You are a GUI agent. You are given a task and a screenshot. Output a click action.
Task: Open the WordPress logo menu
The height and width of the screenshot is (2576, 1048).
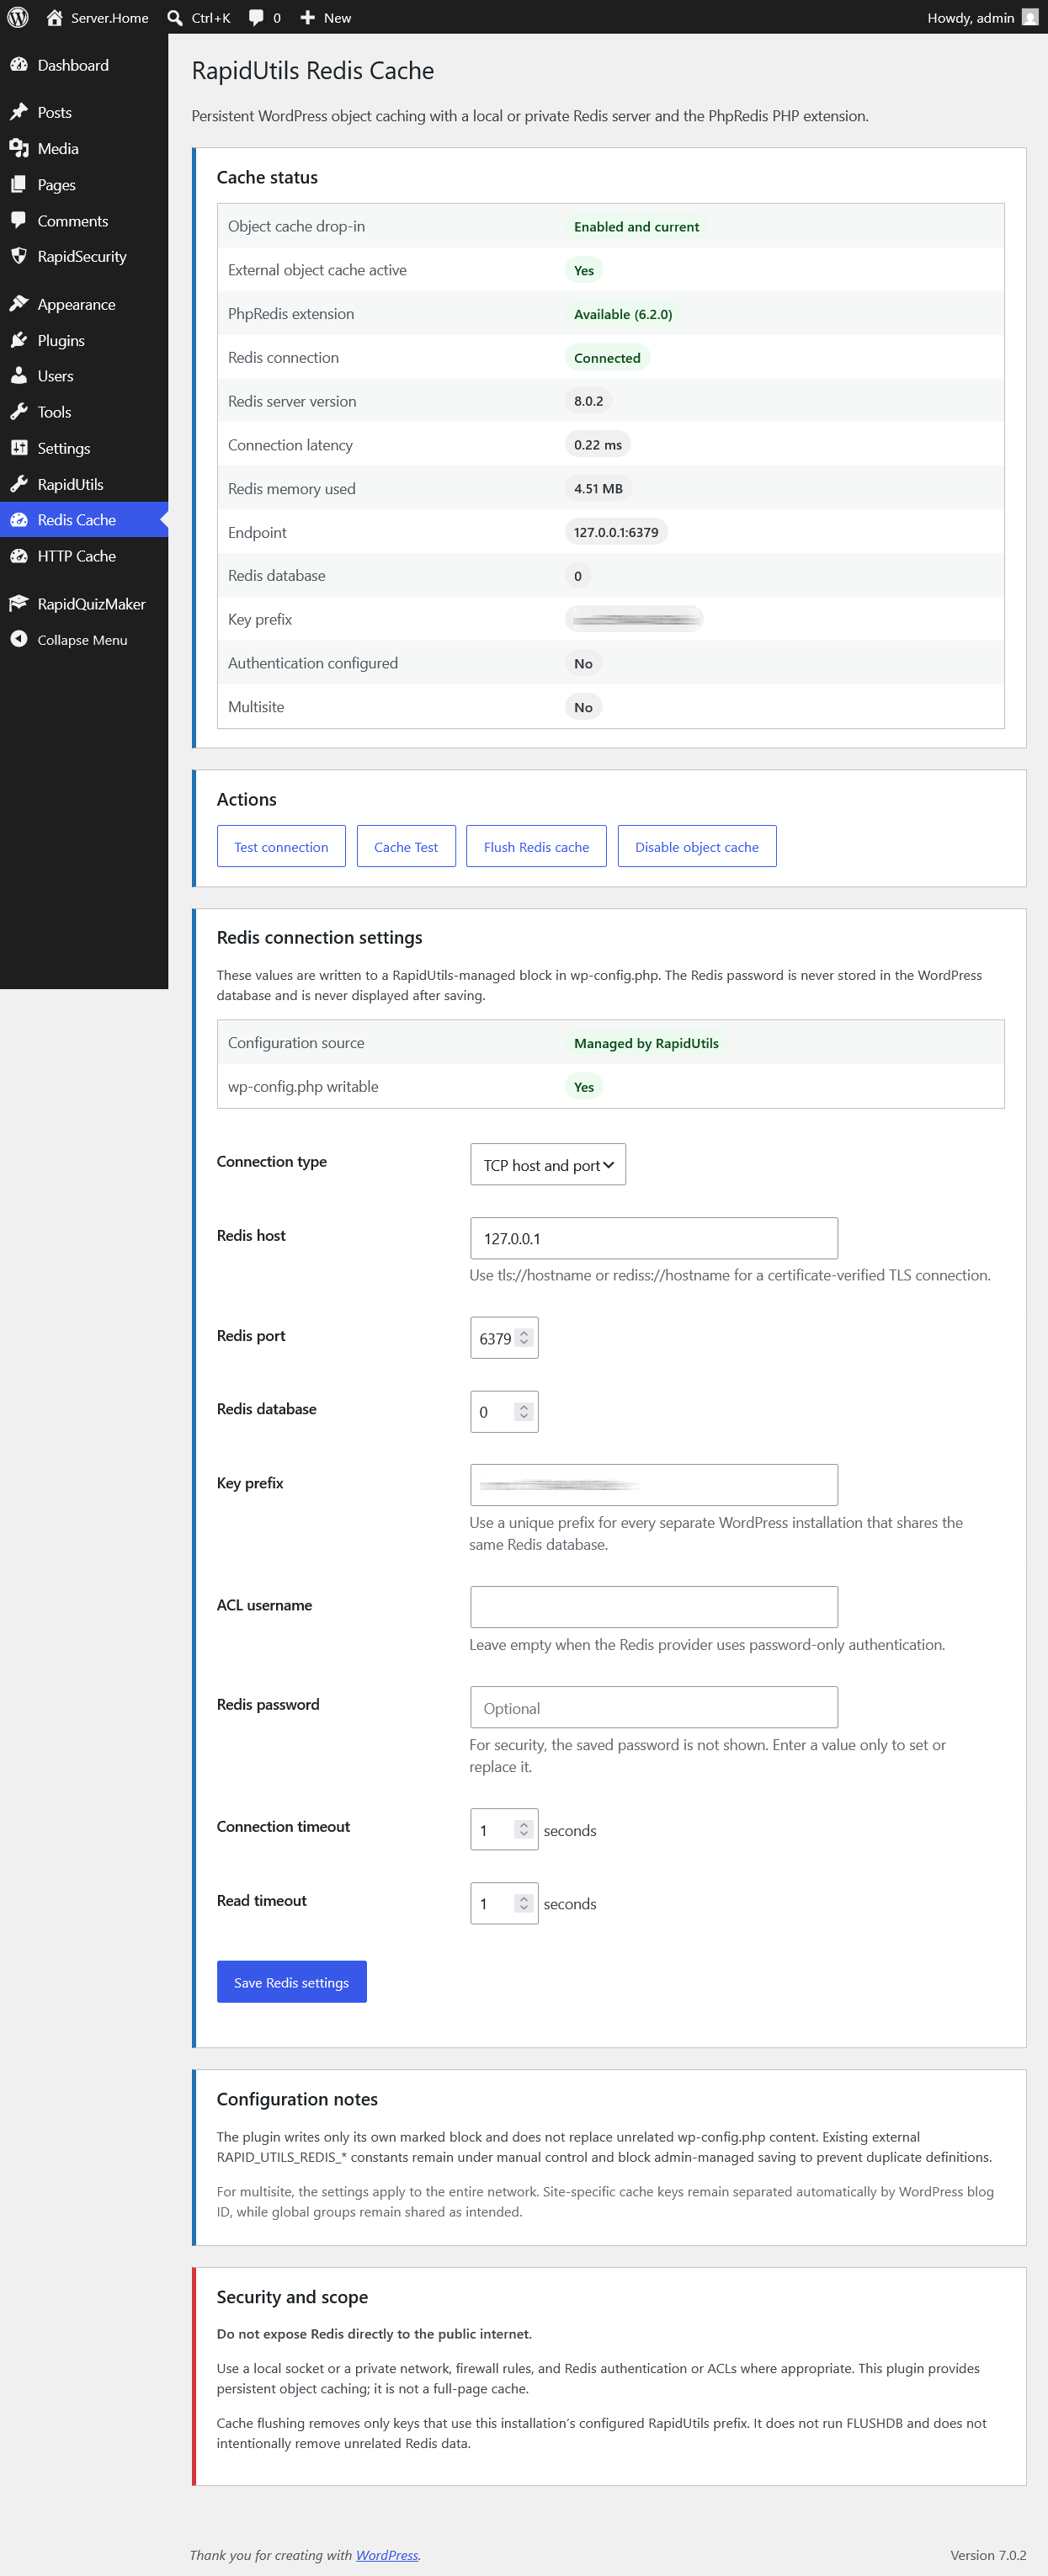click(18, 17)
